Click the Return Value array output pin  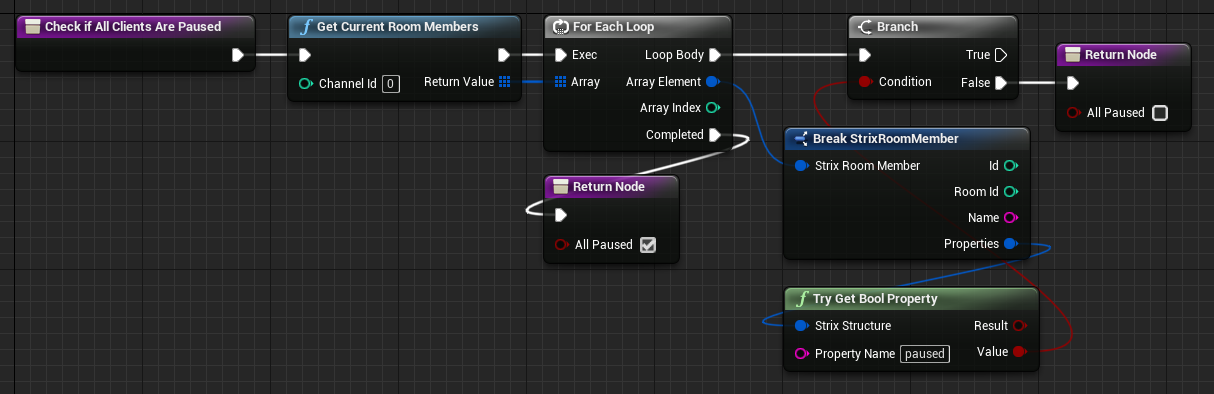click(505, 82)
